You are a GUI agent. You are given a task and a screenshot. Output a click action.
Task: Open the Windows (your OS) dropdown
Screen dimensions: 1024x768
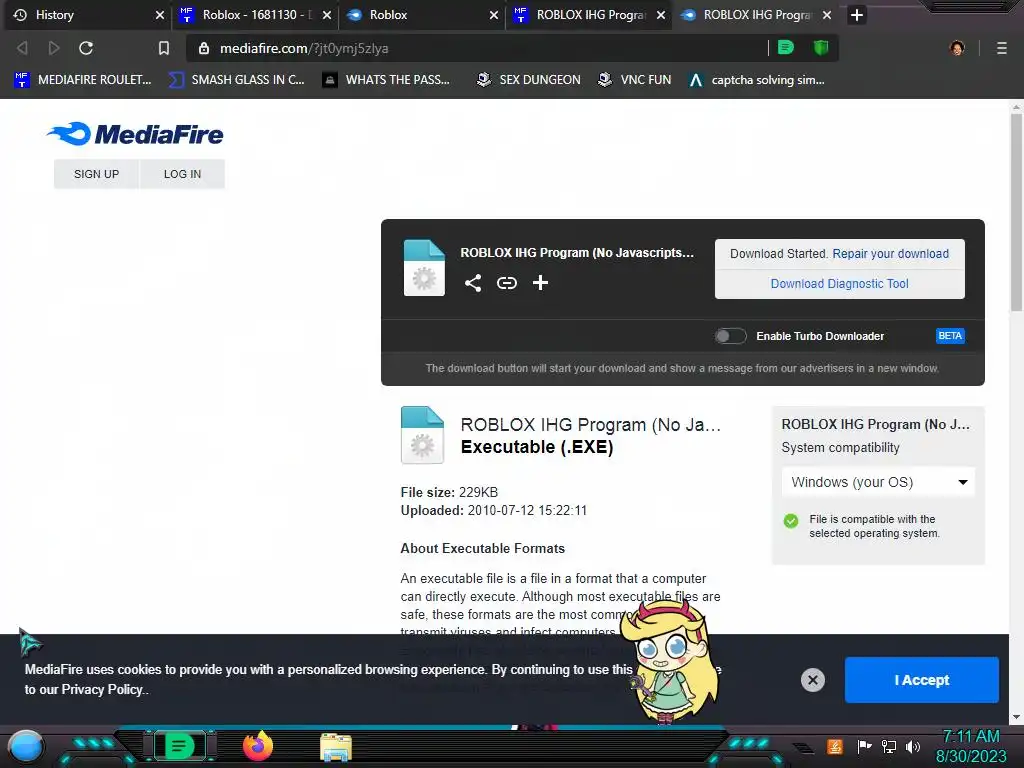pos(878,482)
